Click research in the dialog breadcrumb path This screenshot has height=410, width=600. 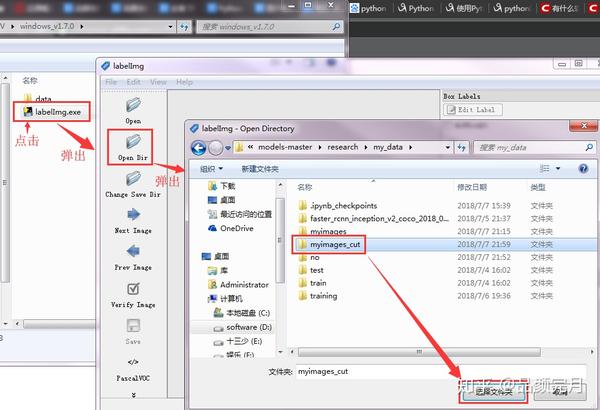343,147
